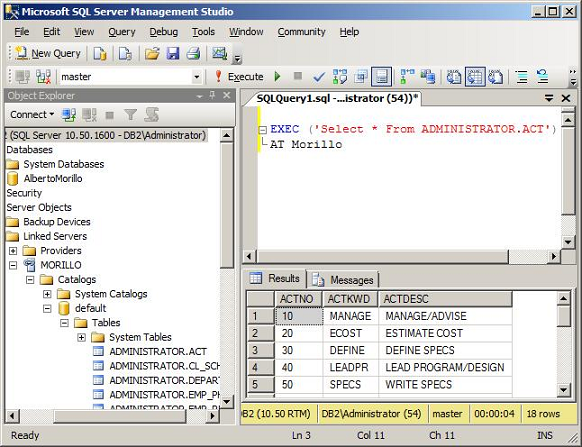Expand the Providers node
The image size is (582, 447).
coord(13,251)
